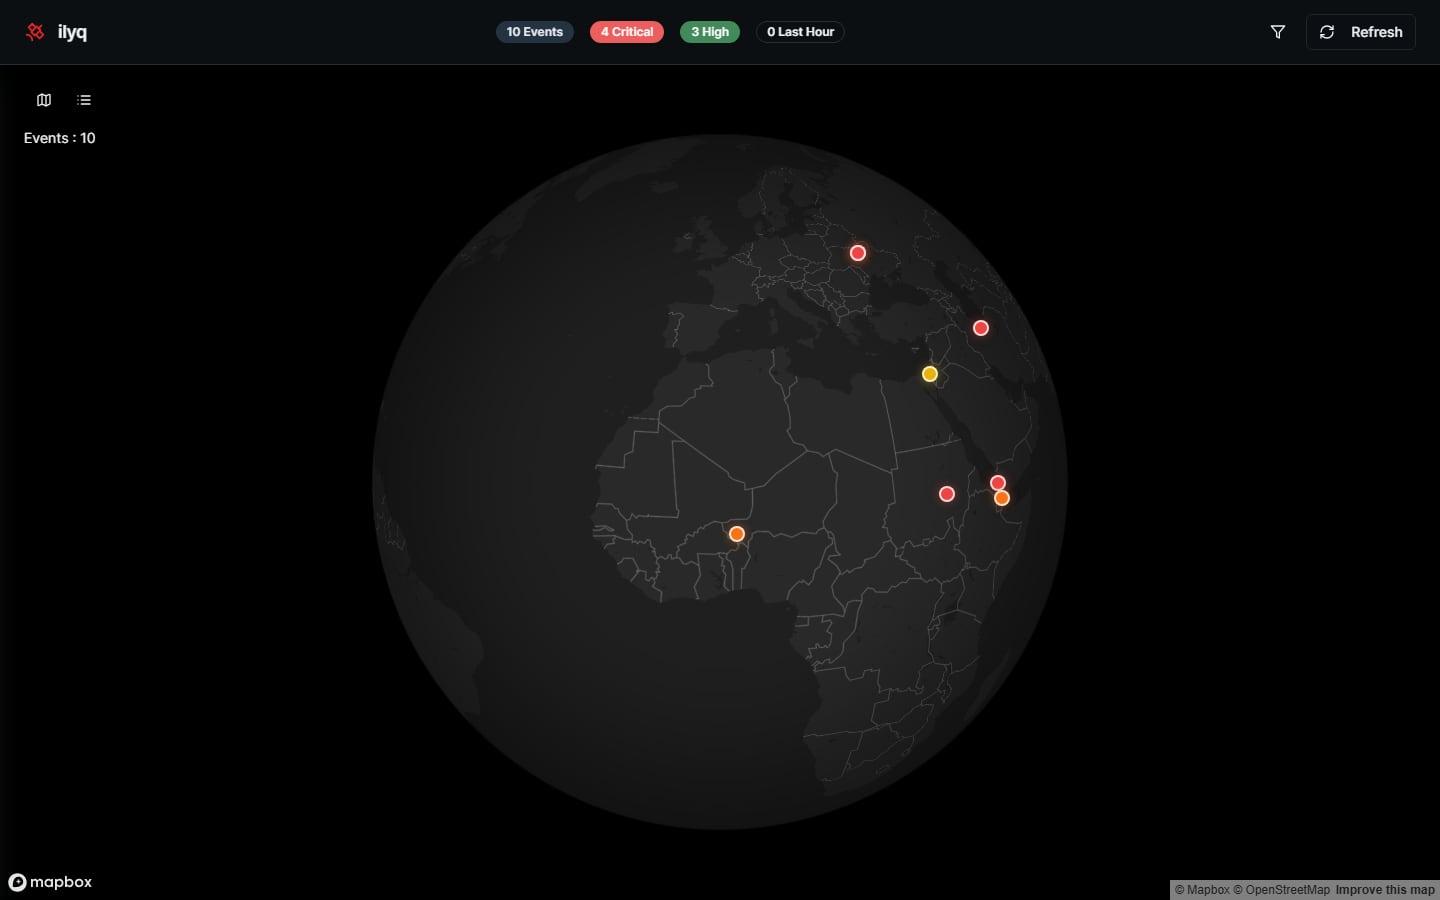This screenshot has width=1440, height=900.
Task: Open the filter funnel icon
Action: (x=1277, y=32)
